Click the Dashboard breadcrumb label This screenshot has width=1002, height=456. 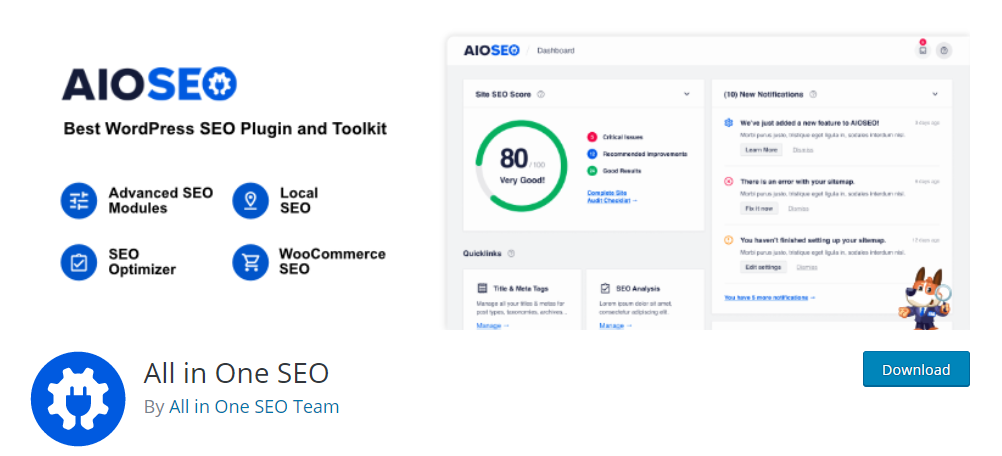pyautogui.click(x=555, y=50)
